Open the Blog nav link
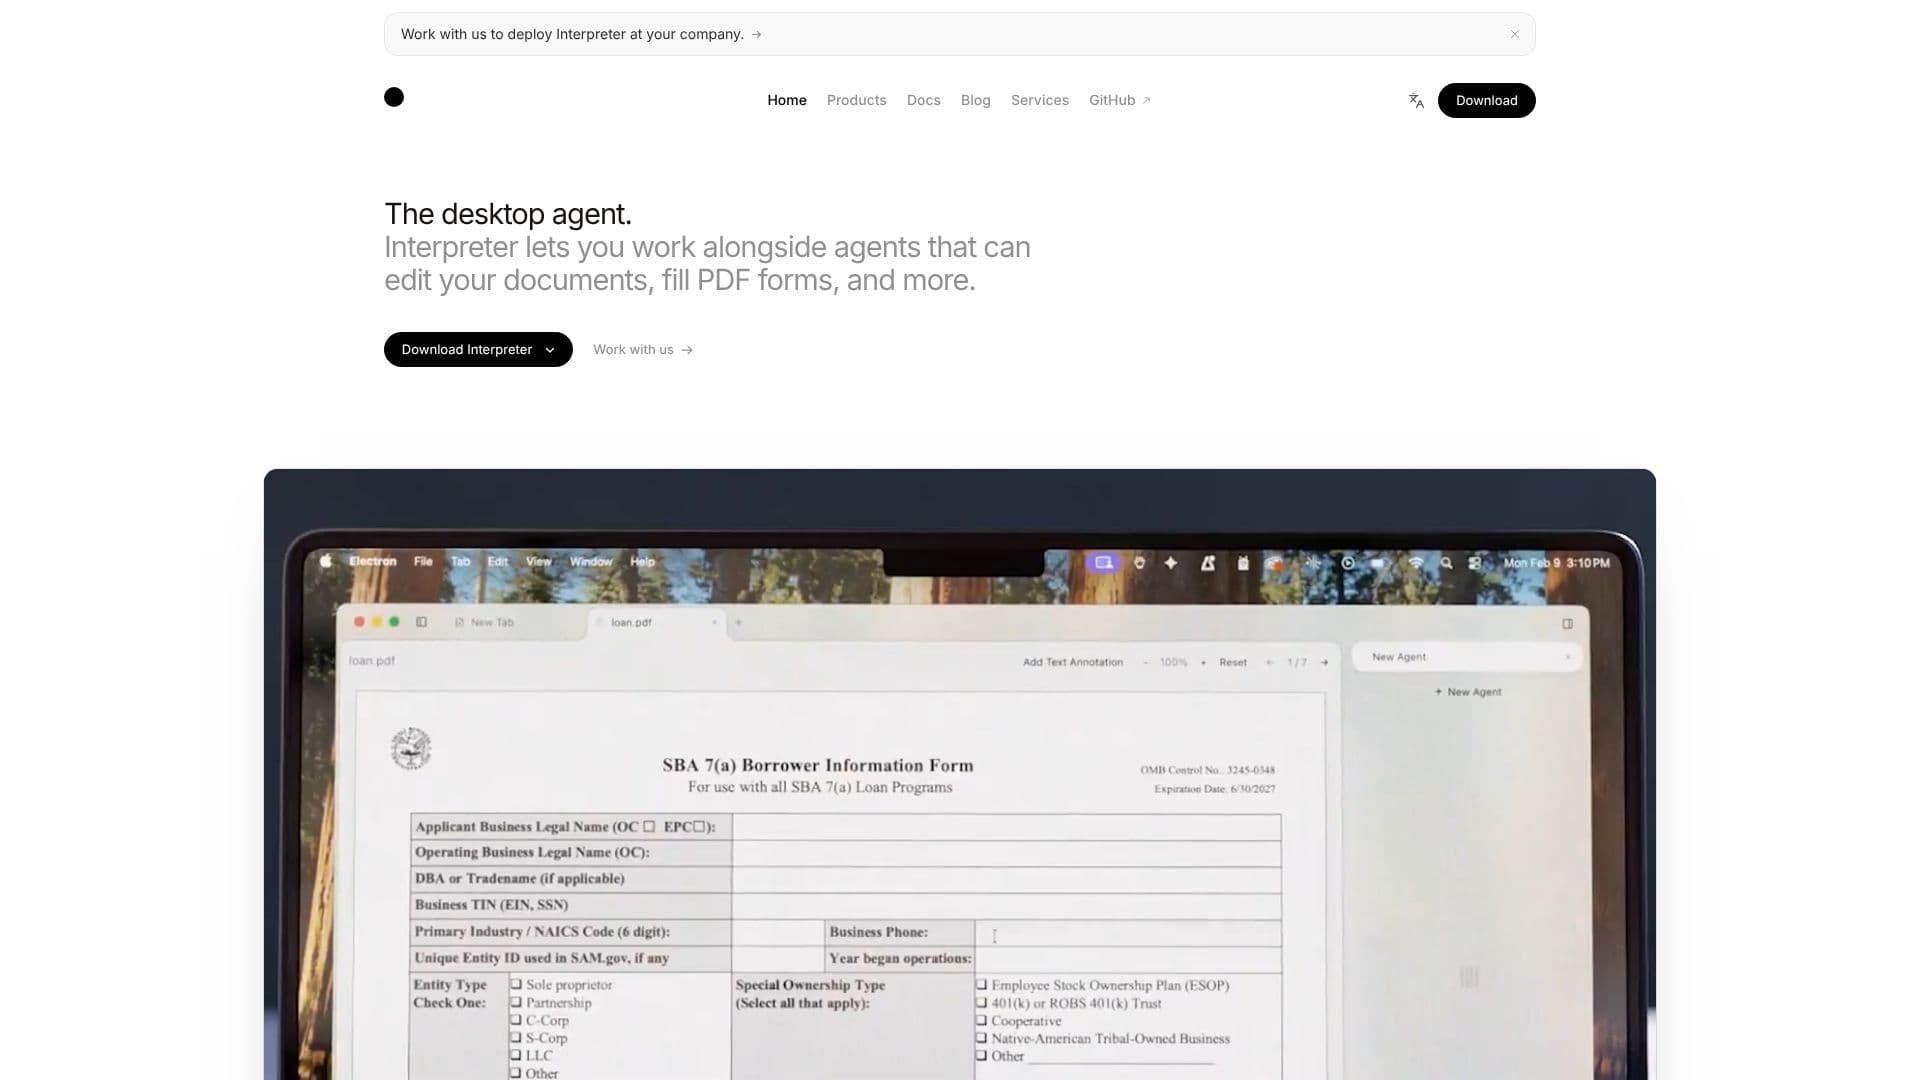The height and width of the screenshot is (1080, 1920). click(975, 100)
